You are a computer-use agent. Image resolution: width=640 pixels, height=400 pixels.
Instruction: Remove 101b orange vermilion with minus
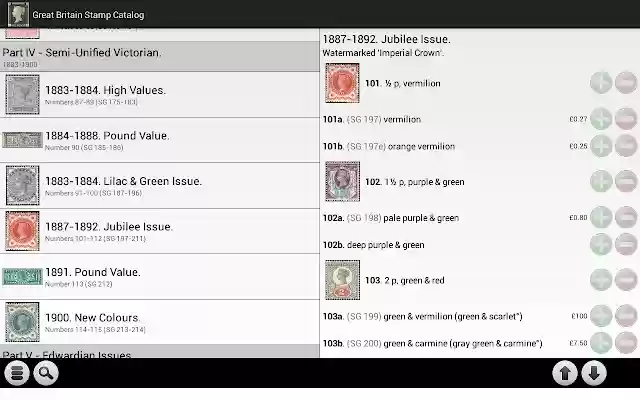click(x=626, y=146)
